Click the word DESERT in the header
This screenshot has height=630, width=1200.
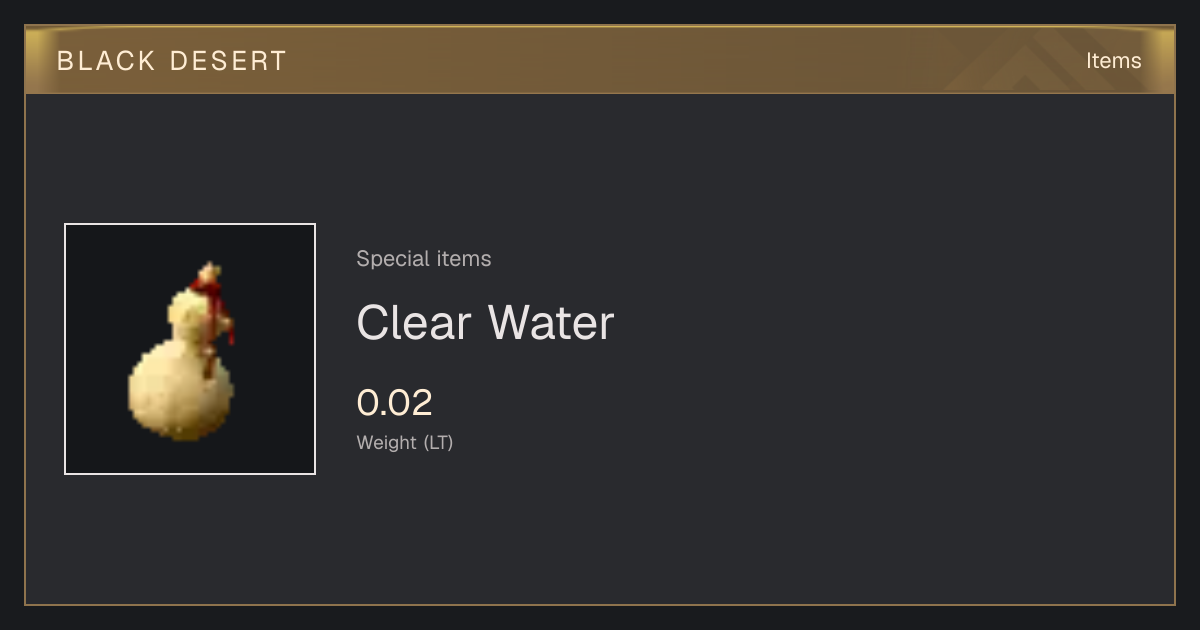[x=228, y=61]
